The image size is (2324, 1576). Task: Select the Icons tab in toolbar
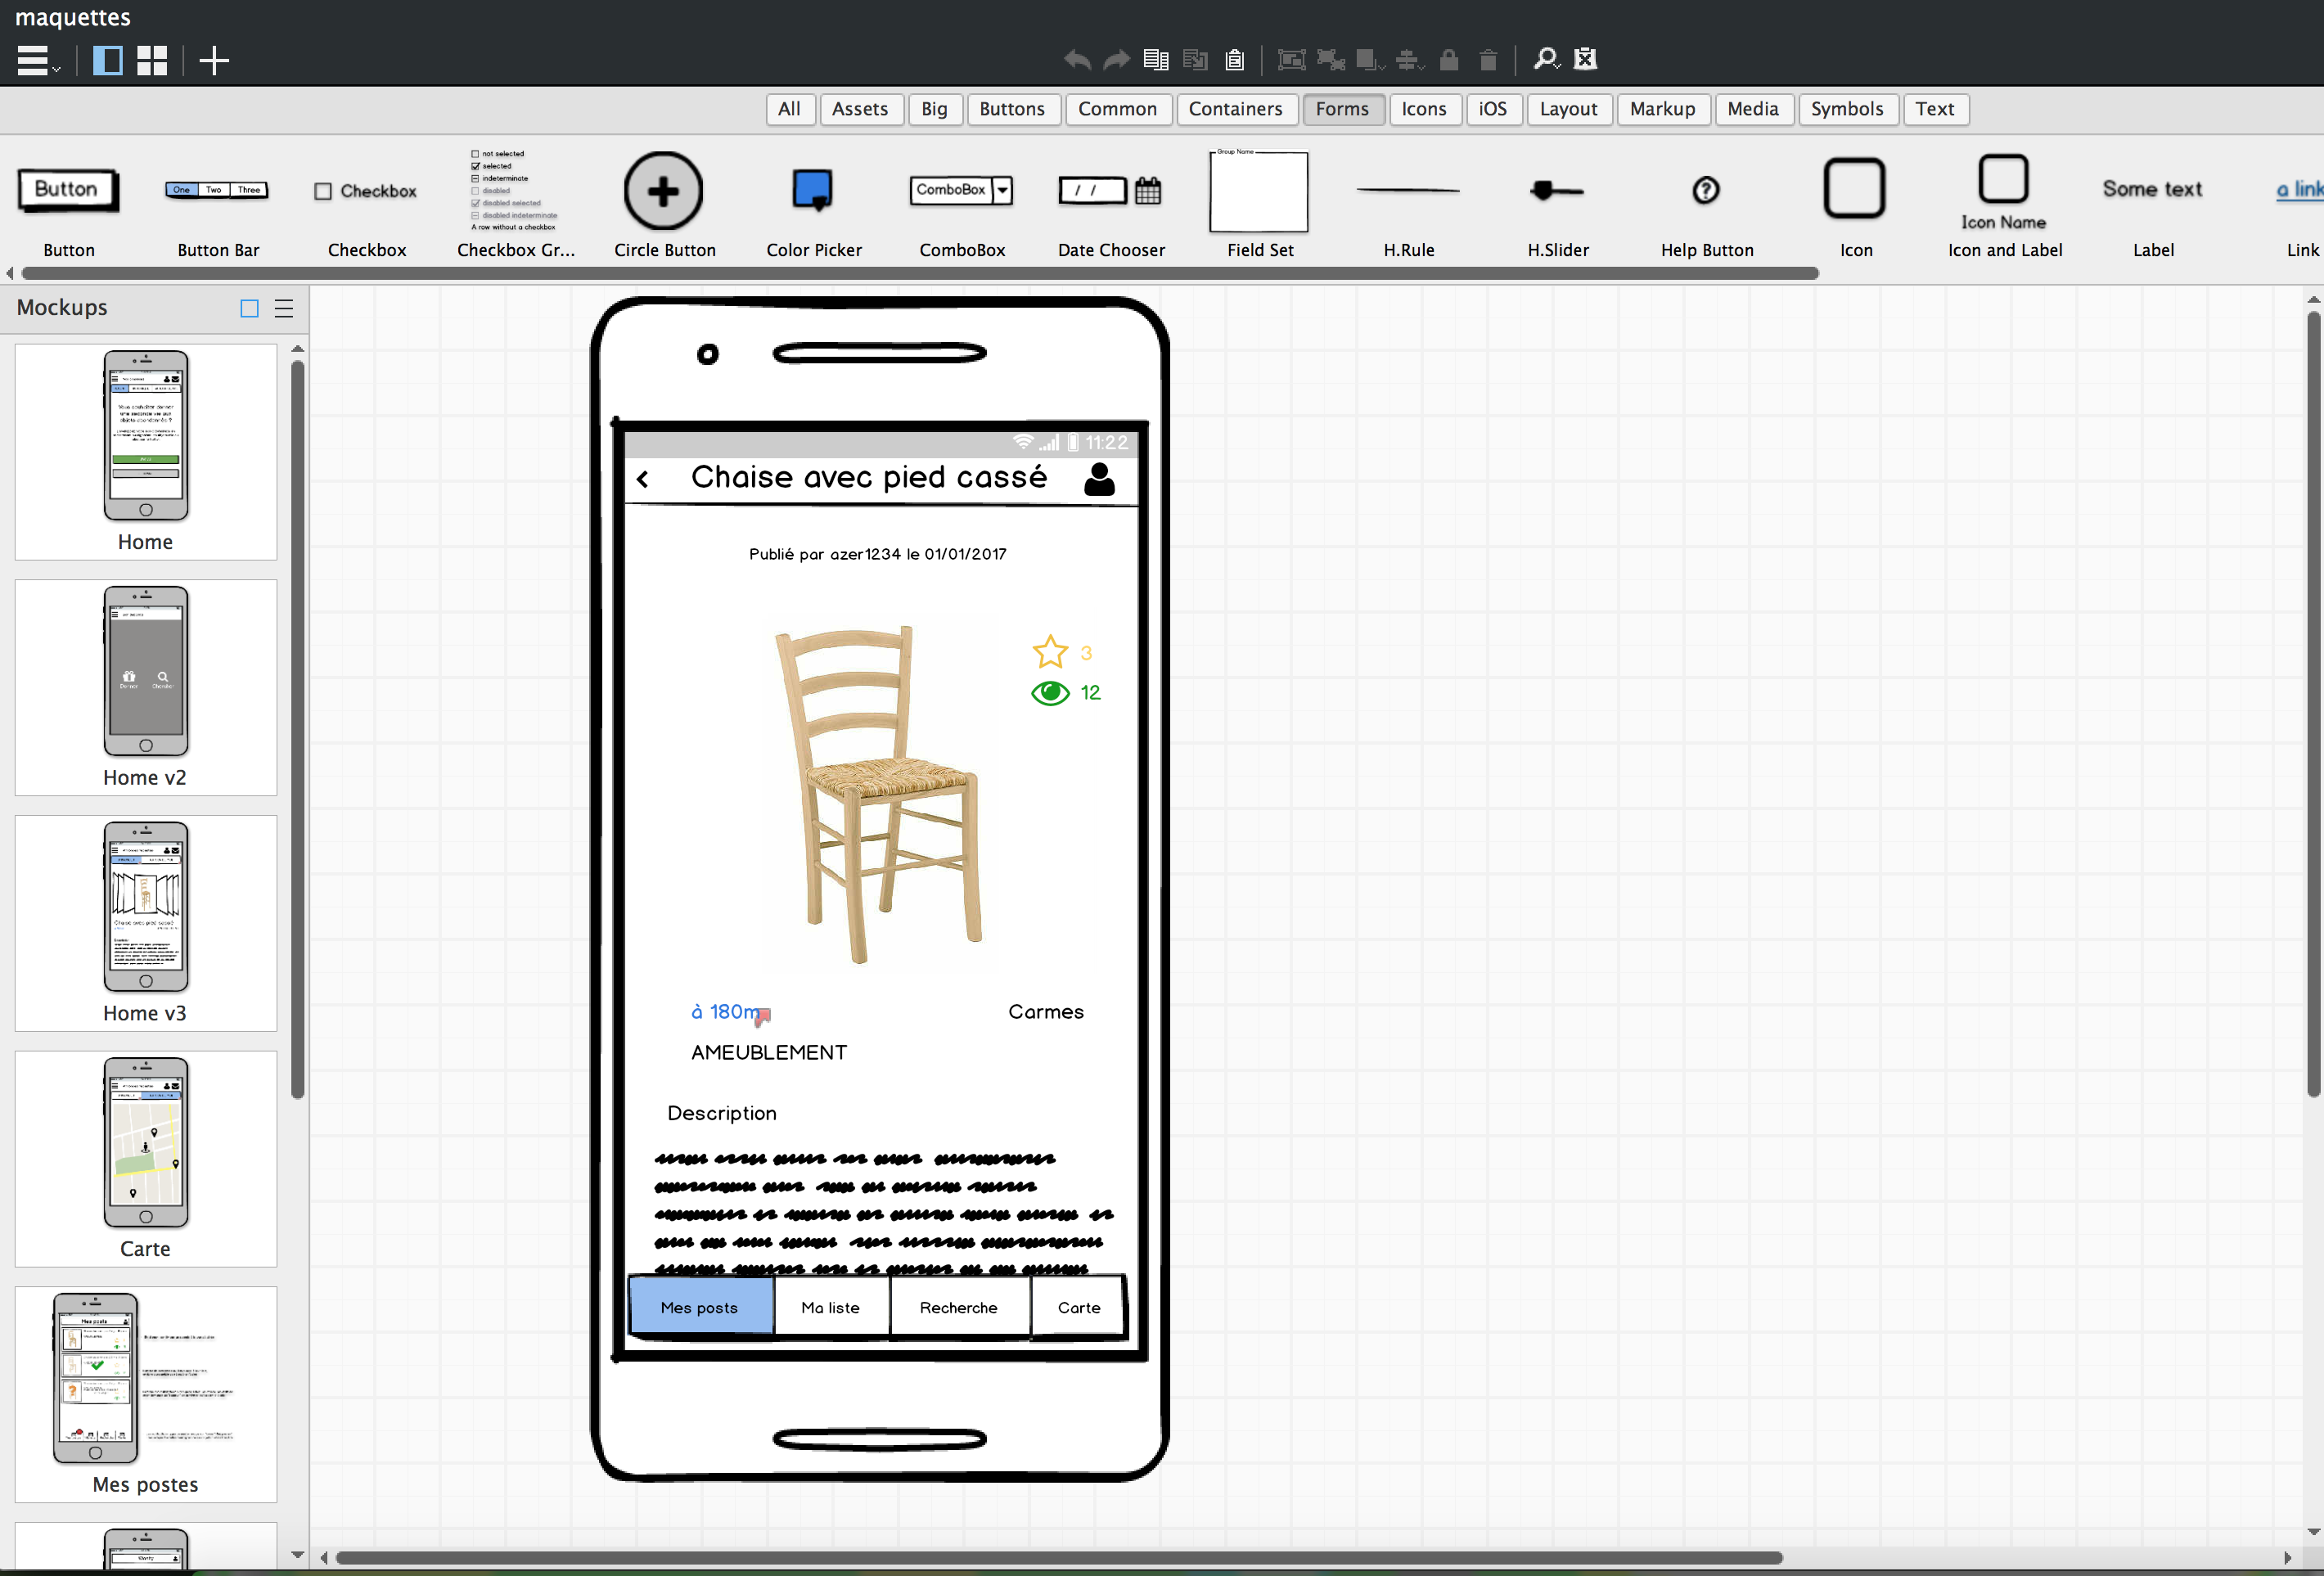coord(1423,107)
